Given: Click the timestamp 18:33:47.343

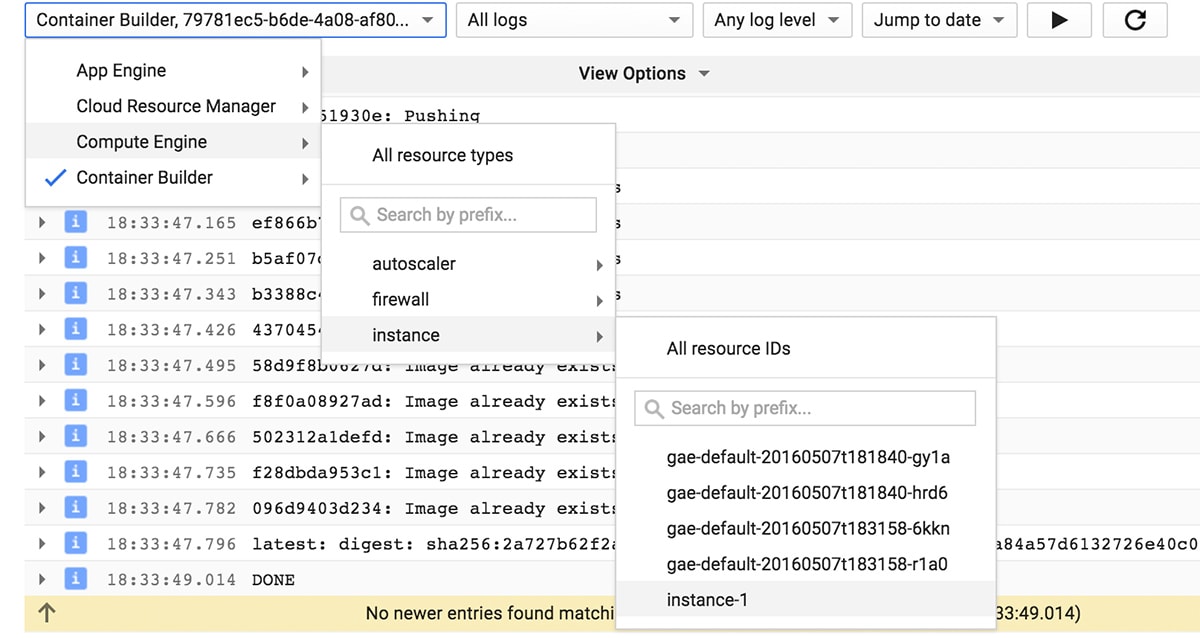Looking at the screenshot, I should pos(172,294).
